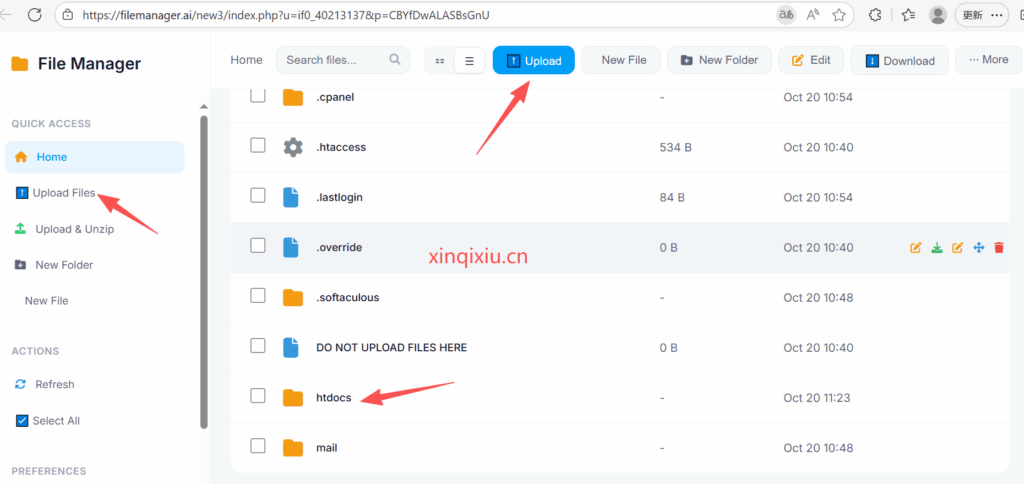Choose Upload Files in Quick Access
1024x484 pixels.
(63, 193)
